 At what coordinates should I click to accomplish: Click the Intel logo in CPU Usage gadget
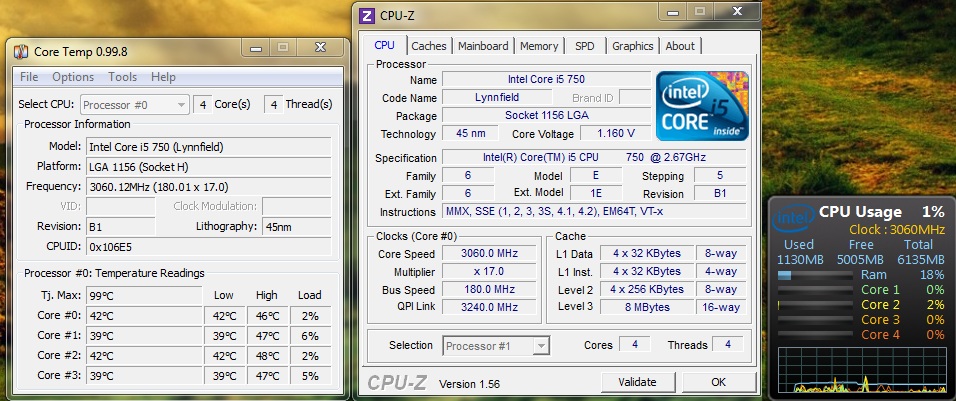[793, 219]
